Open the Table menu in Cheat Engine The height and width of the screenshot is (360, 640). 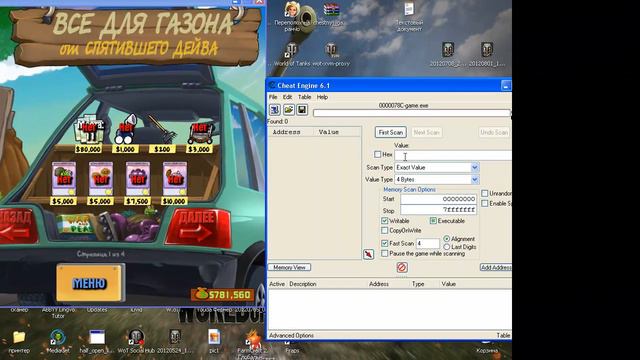pos(304,97)
